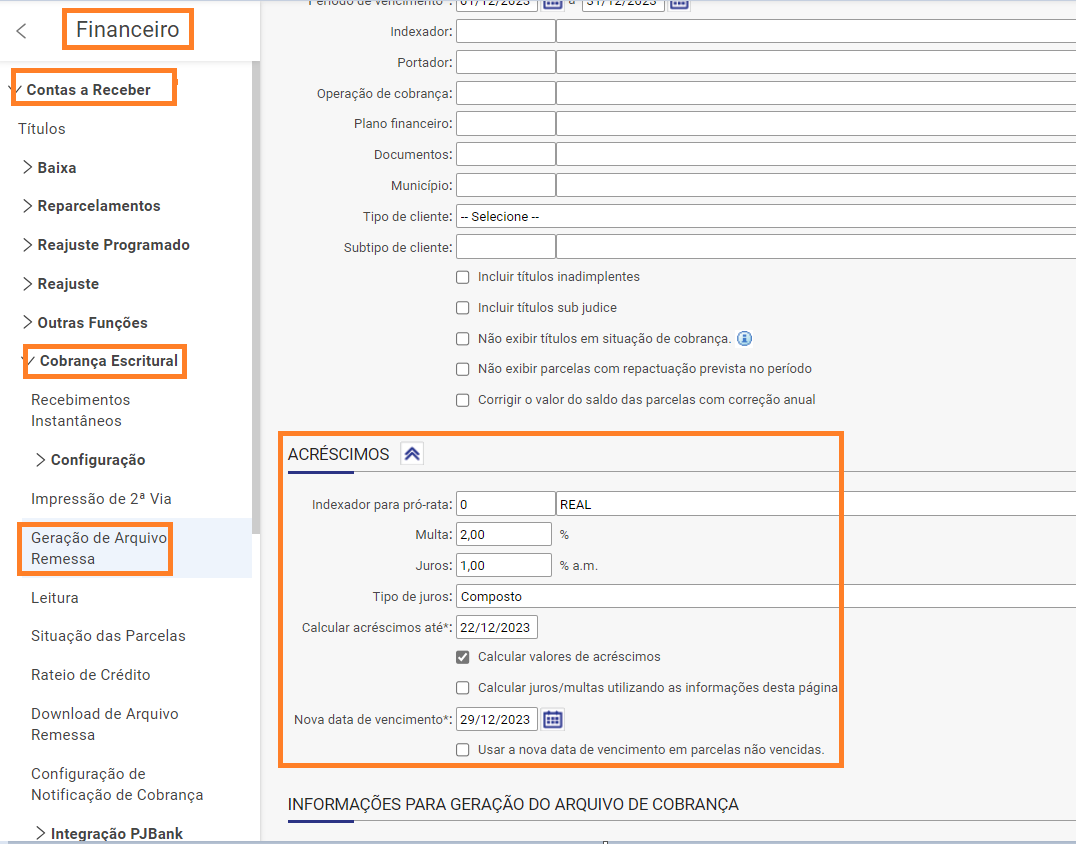The height and width of the screenshot is (844, 1076).
Task: Open Títulos in the sidebar
Action: (x=42, y=129)
